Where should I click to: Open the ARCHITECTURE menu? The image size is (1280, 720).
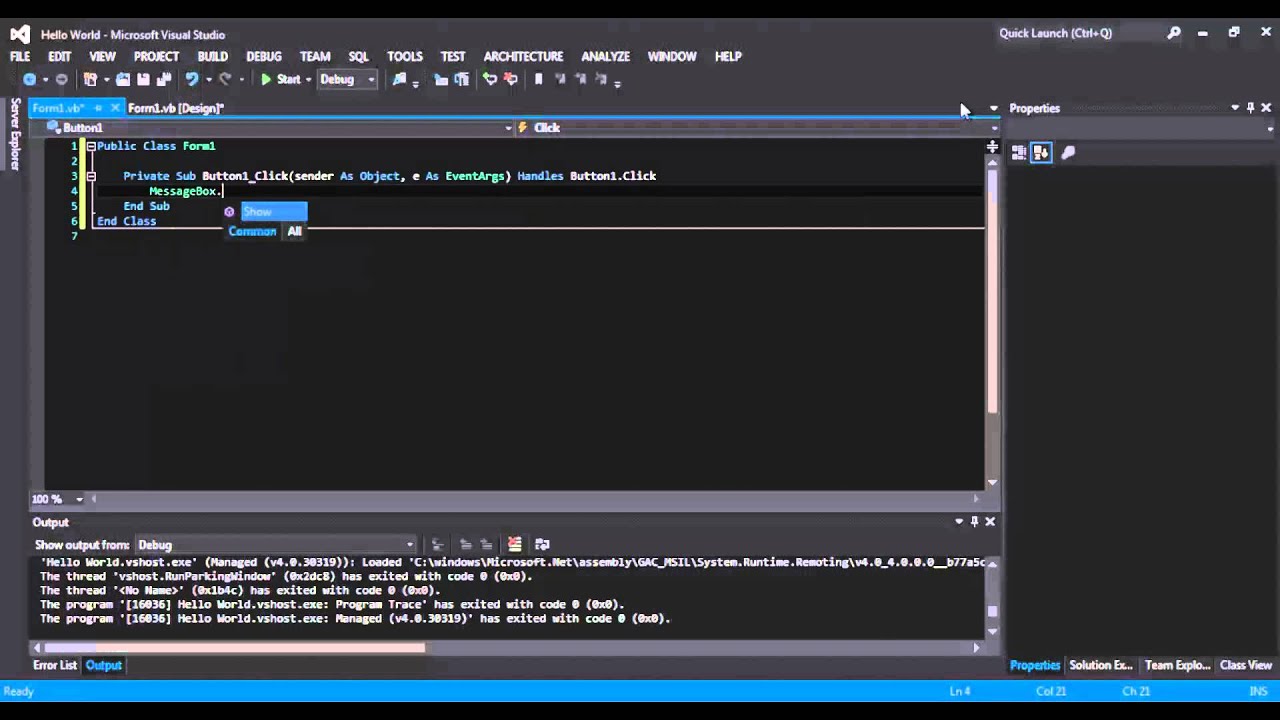click(x=523, y=57)
